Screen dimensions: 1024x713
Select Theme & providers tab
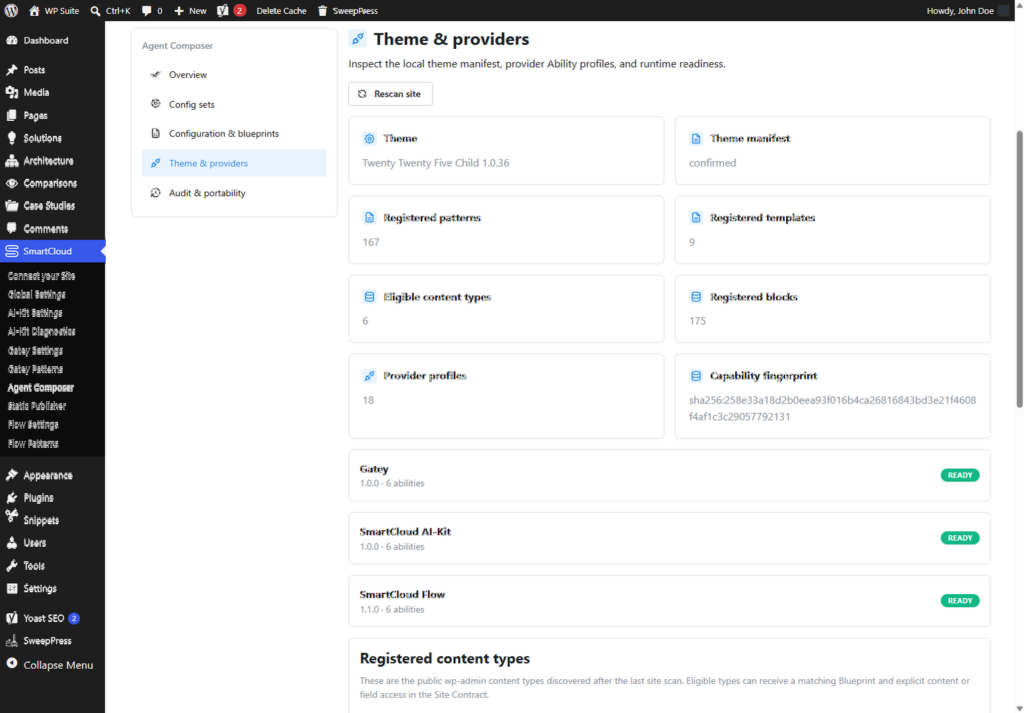click(x=234, y=163)
